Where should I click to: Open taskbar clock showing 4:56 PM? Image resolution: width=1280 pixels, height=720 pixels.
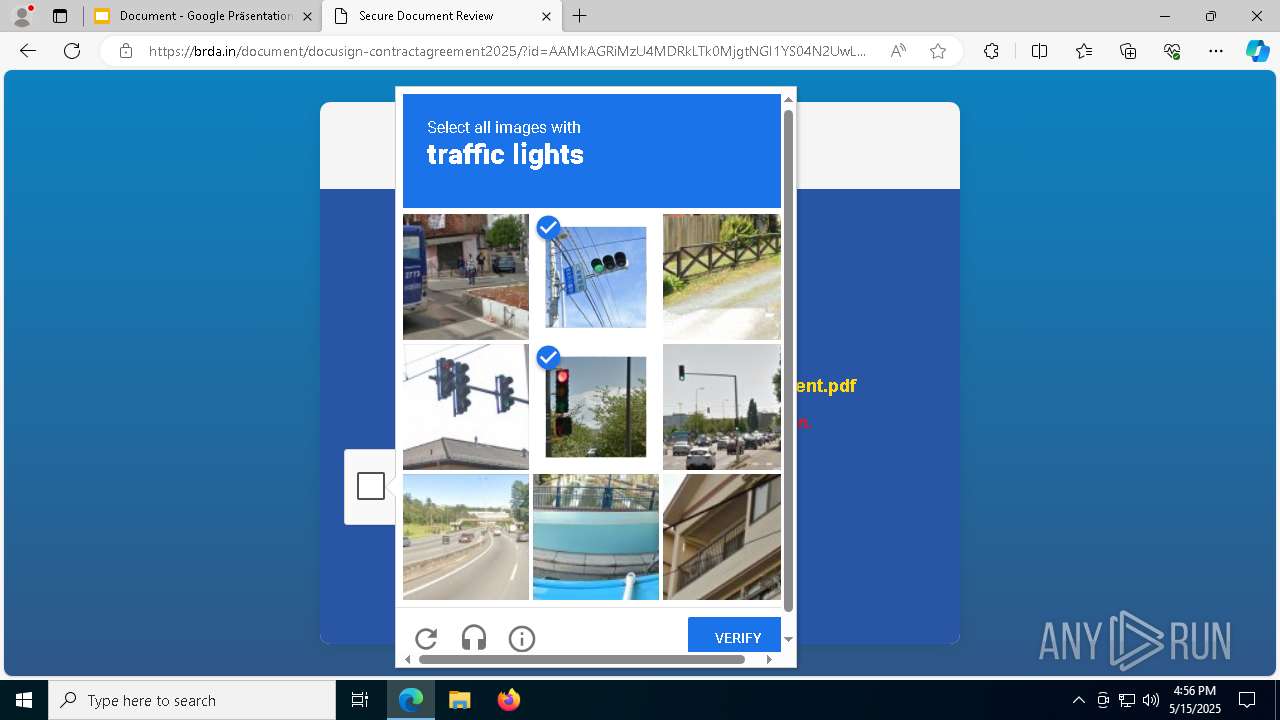point(1196,700)
